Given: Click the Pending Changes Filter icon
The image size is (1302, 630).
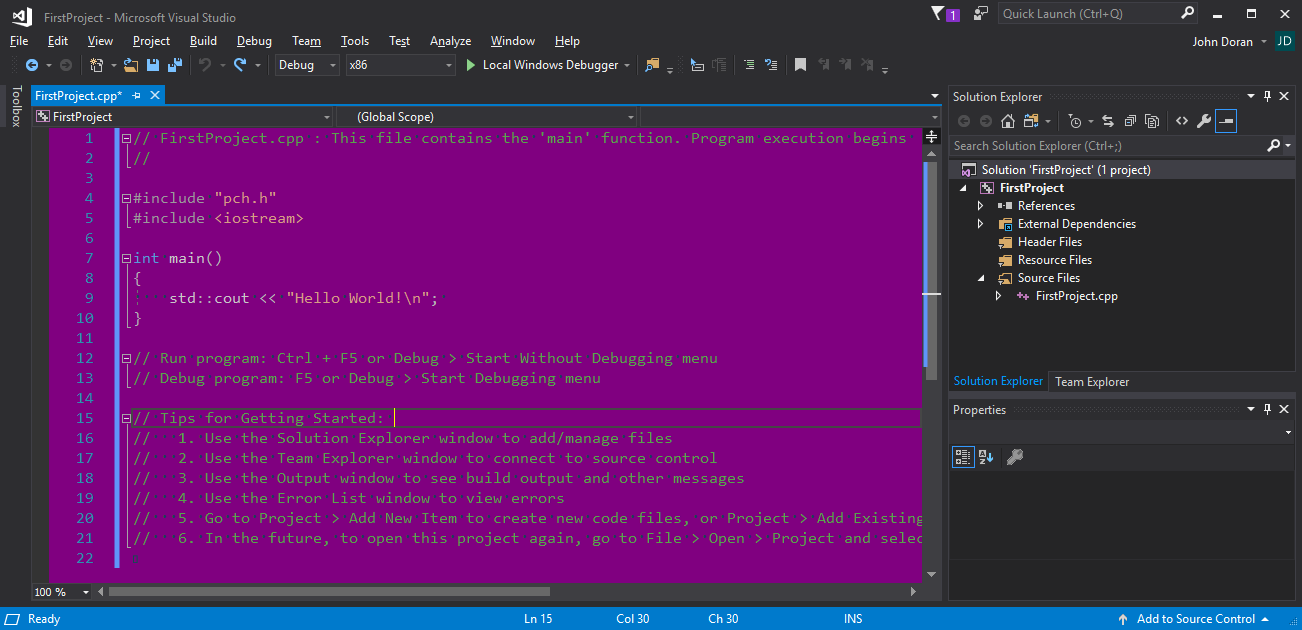Looking at the screenshot, I should click(x=1074, y=121).
